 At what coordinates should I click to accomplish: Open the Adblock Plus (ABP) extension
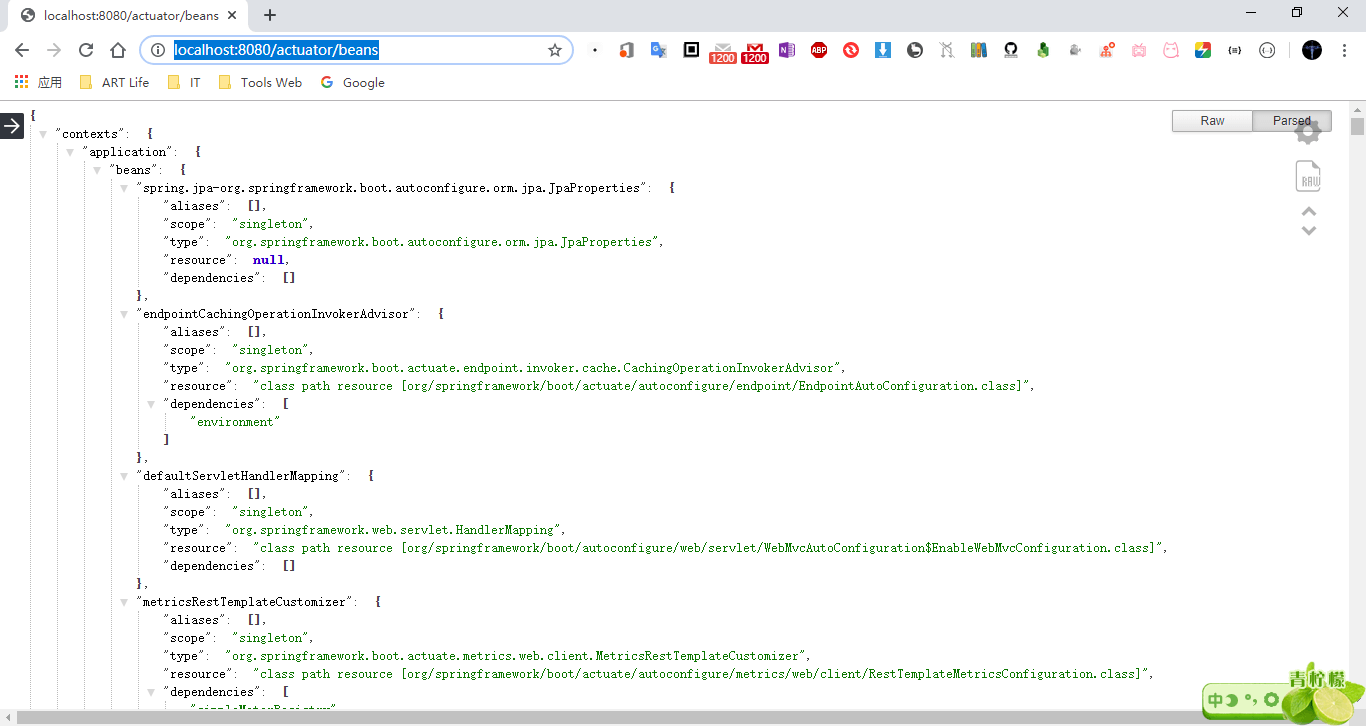(819, 50)
